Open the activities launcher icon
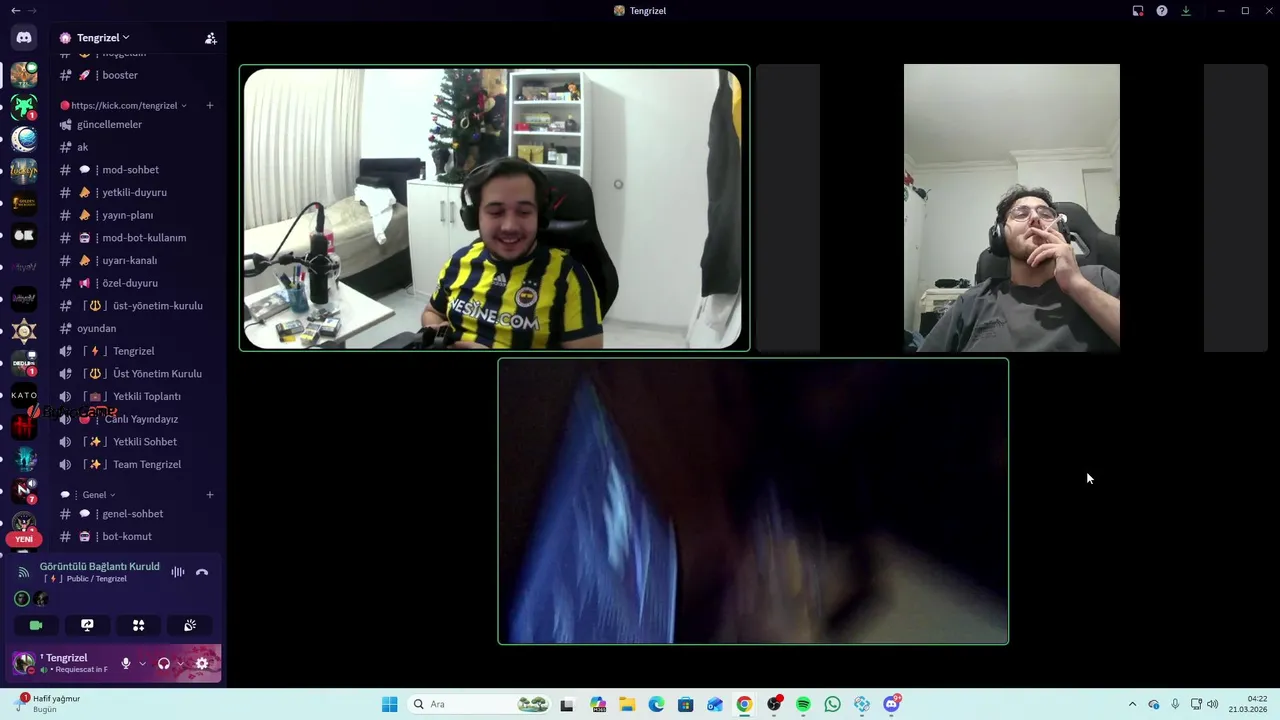Image resolution: width=1280 pixels, height=720 pixels. pos(139,625)
